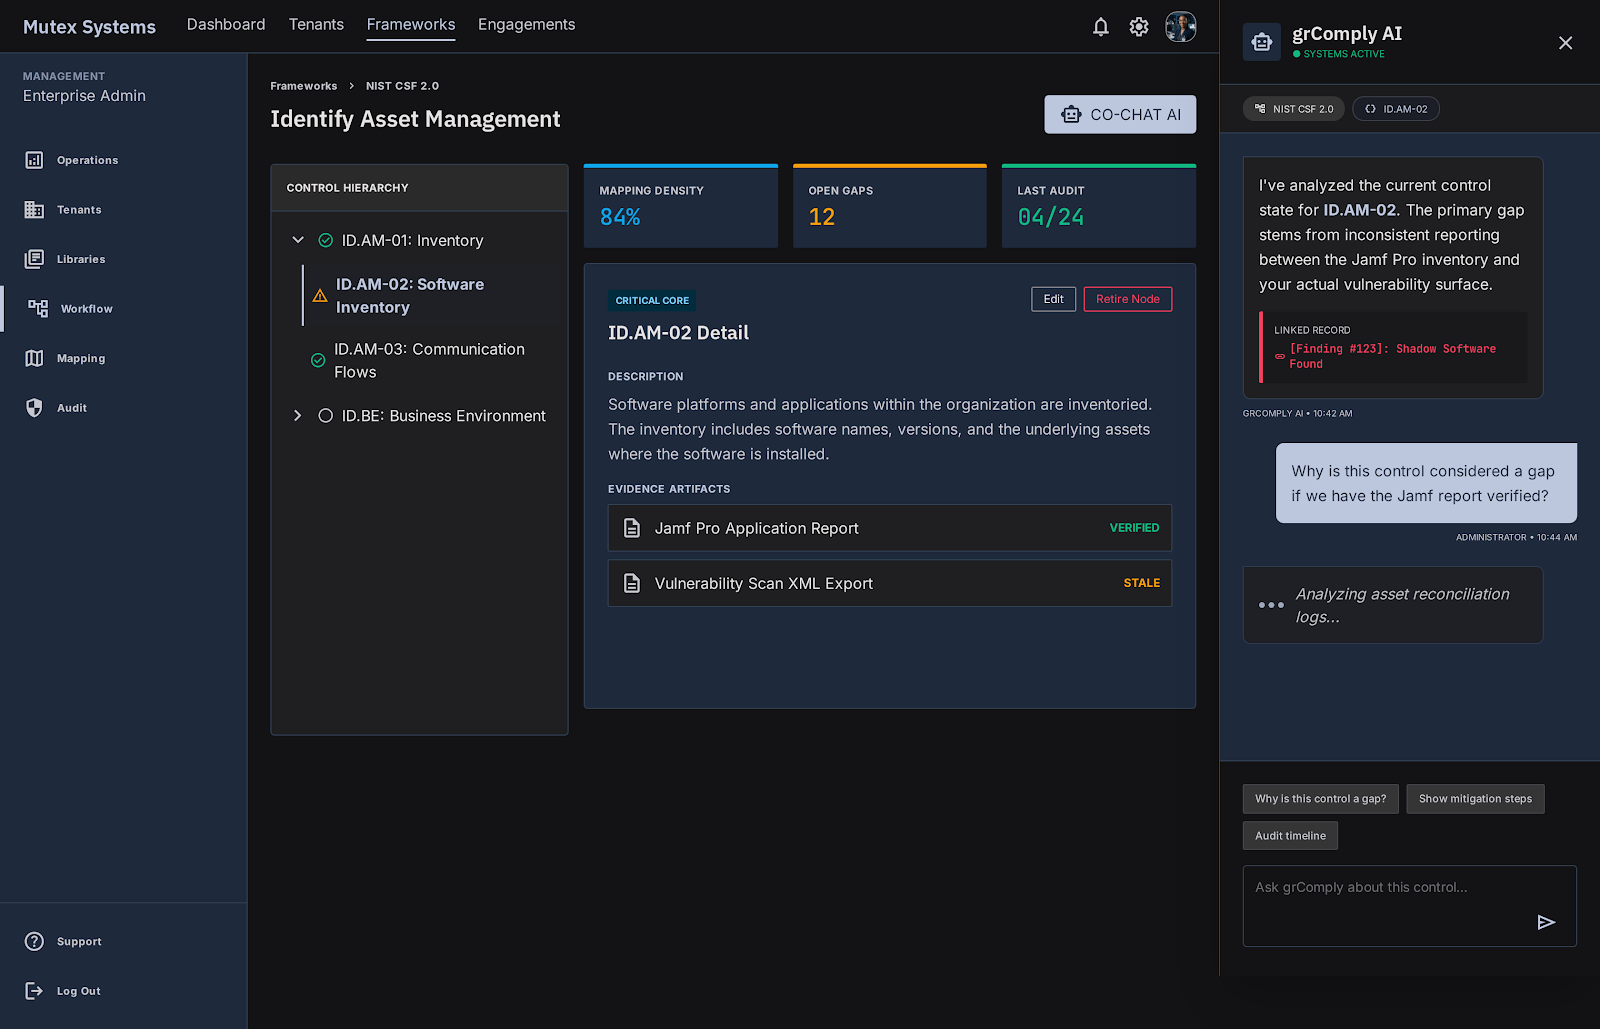The image size is (1600, 1029).
Task: Click the link icon in Linked Record
Action: pos(1280,356)
